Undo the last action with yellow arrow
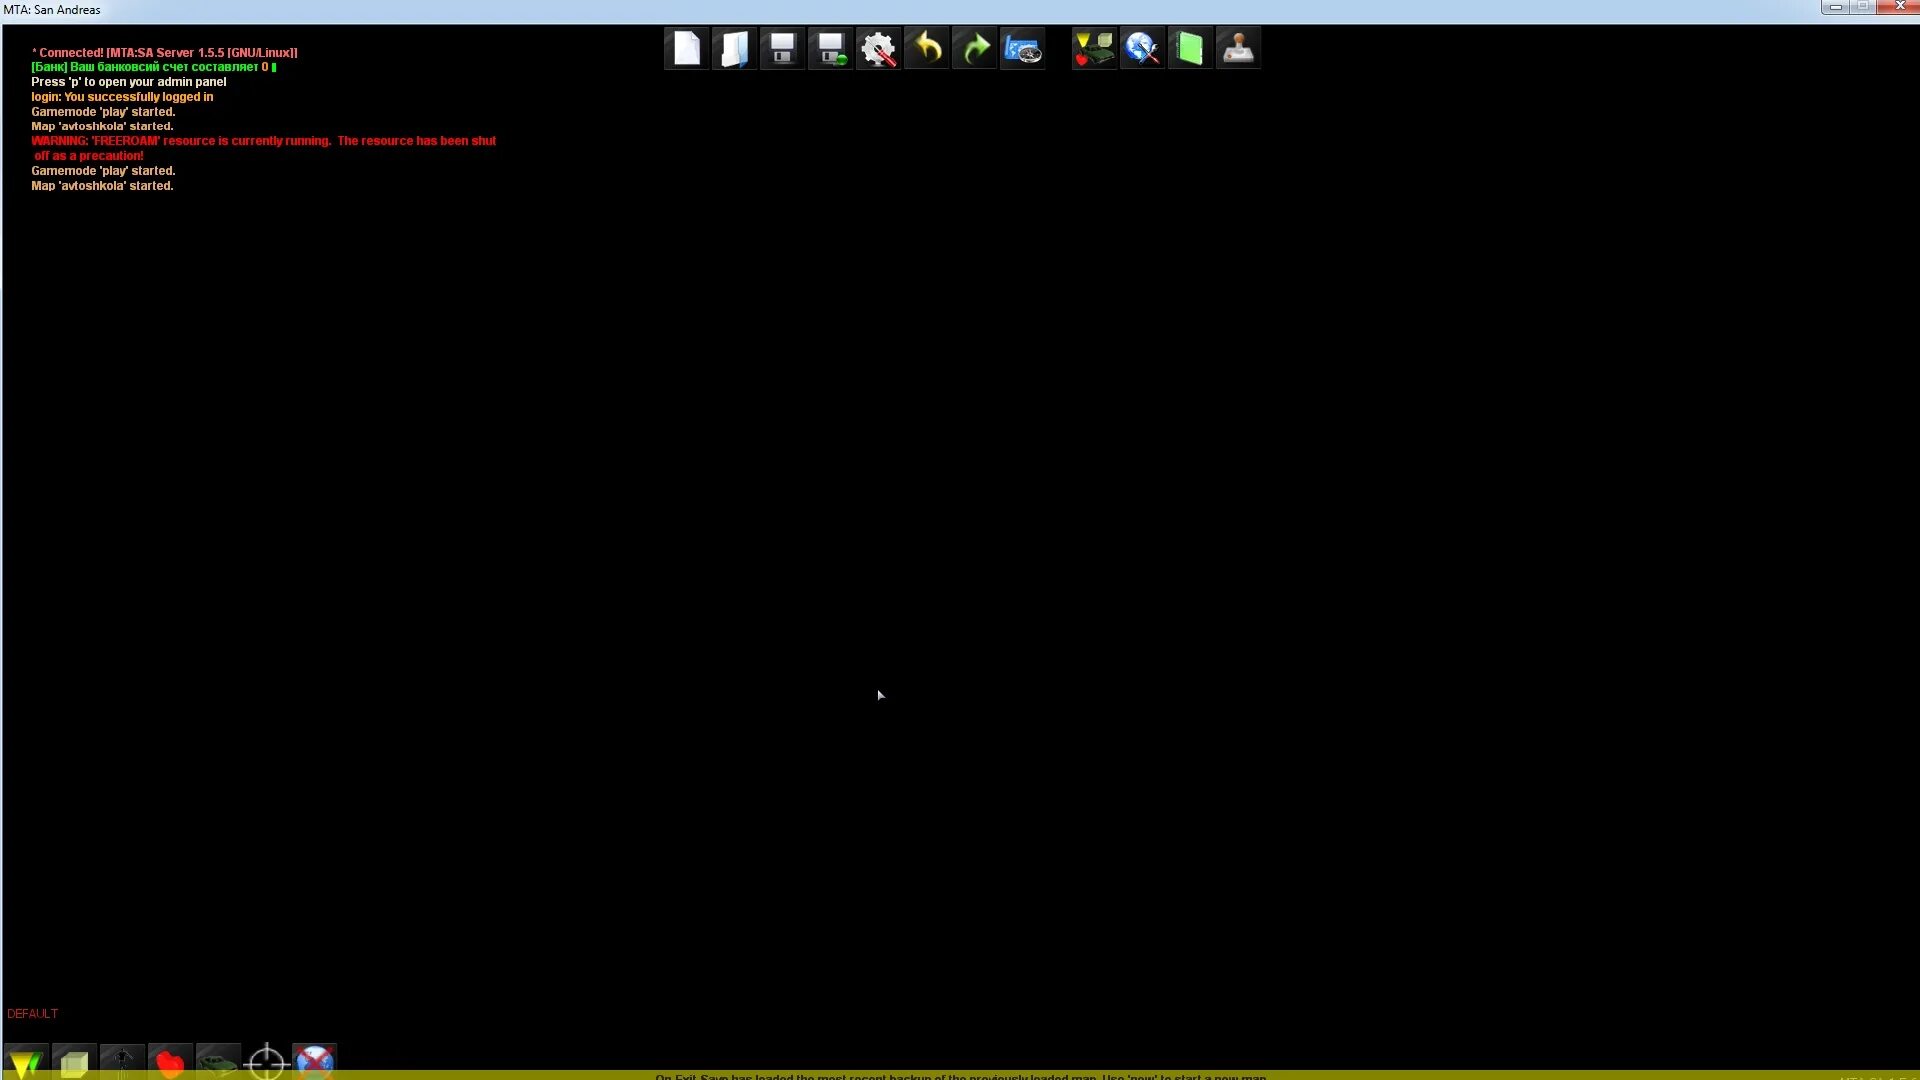 pyautogui.click(x=927, y=48)
